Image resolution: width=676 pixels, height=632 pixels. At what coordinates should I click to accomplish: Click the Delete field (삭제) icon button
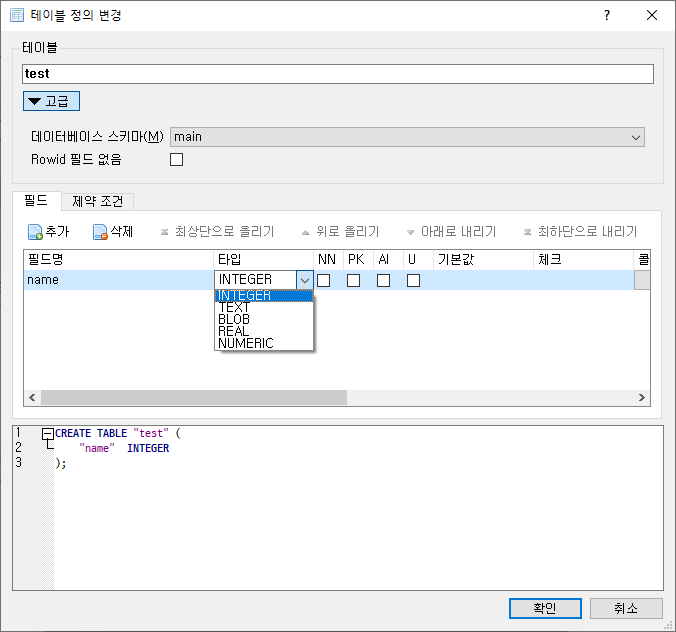tap(113, 232)
